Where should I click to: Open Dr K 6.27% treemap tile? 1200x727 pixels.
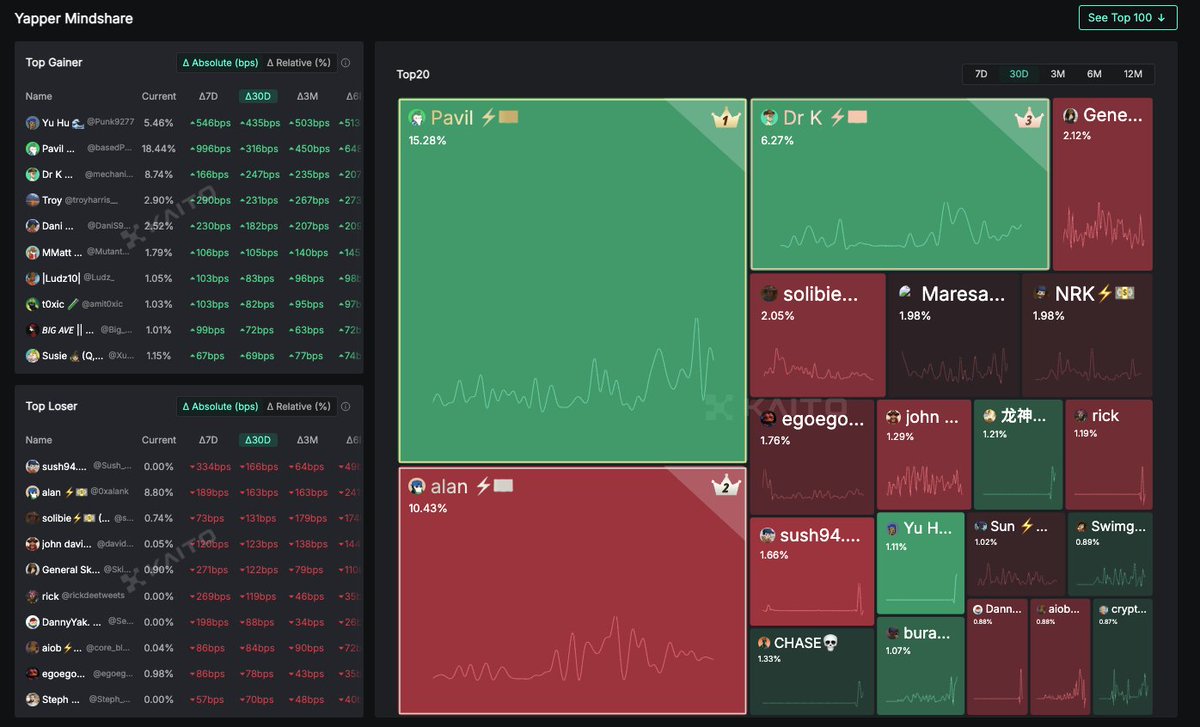pos(900,184)
